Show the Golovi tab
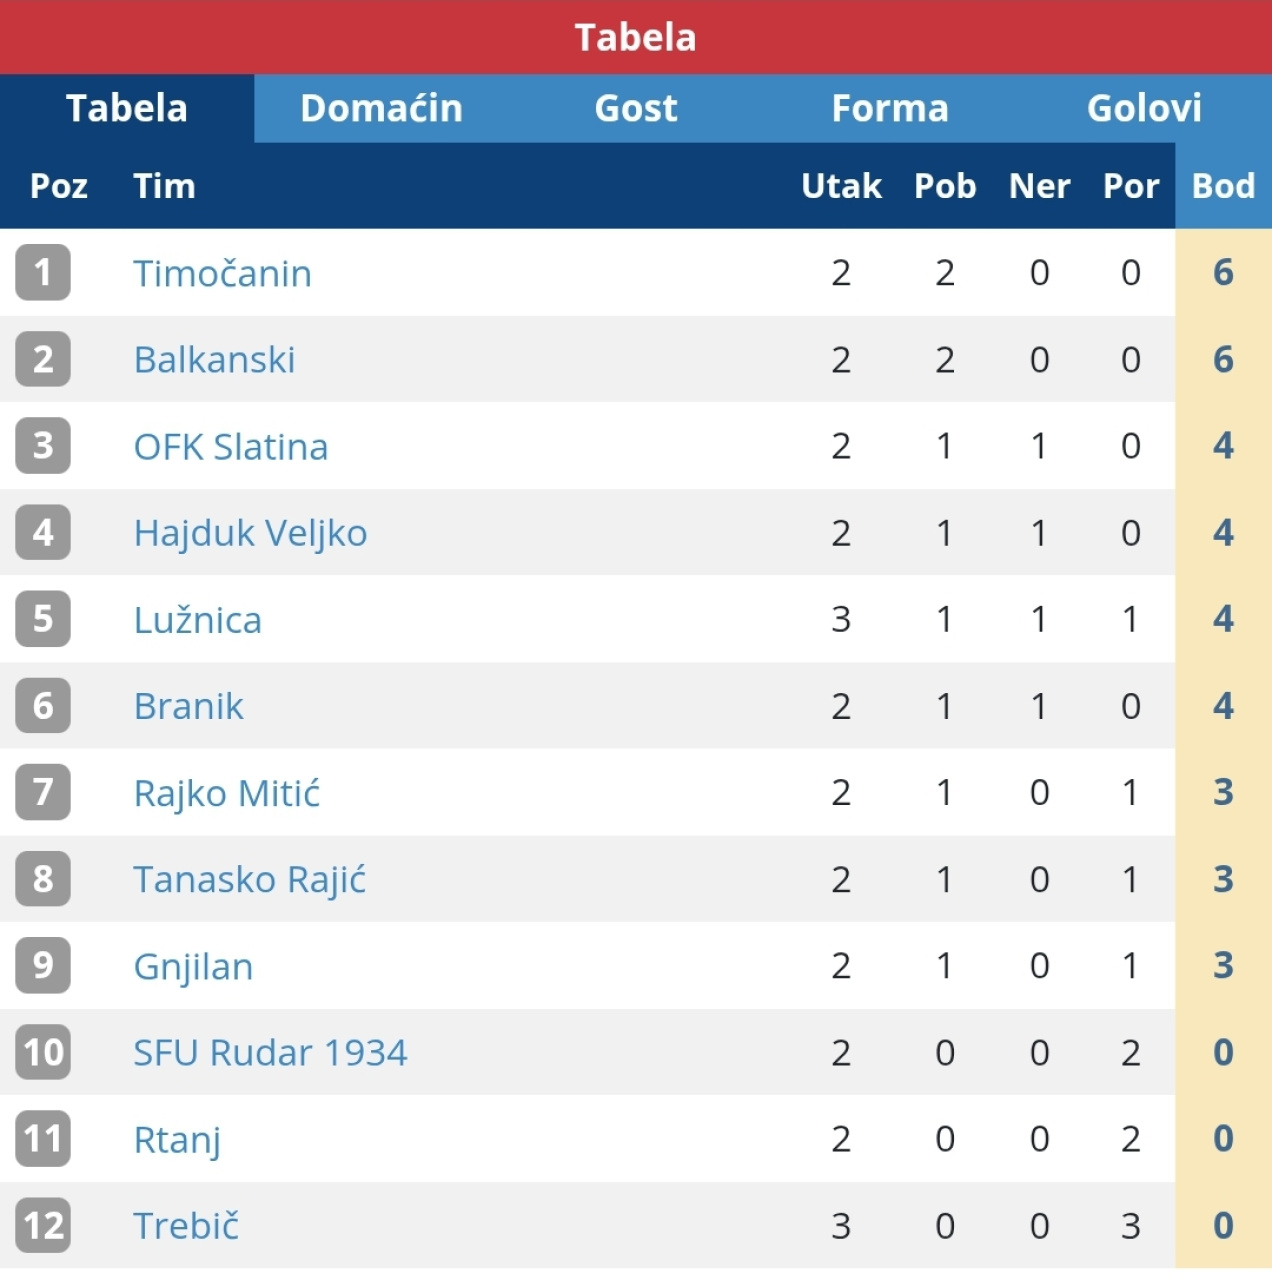The image size is (1272, 1280). [x=1144, y=108]
